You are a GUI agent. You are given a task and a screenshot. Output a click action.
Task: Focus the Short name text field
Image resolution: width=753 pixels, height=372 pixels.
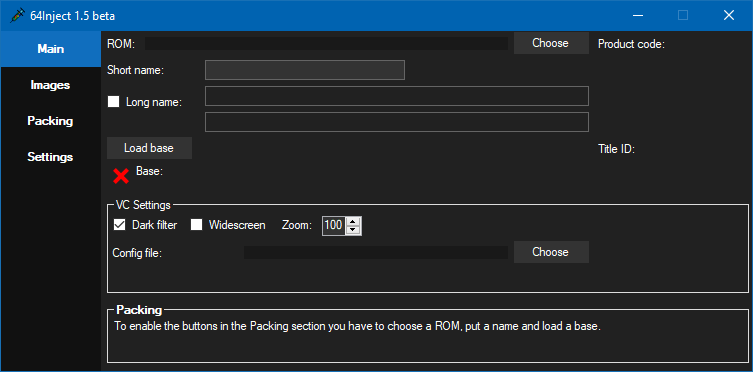coord(304,70)
